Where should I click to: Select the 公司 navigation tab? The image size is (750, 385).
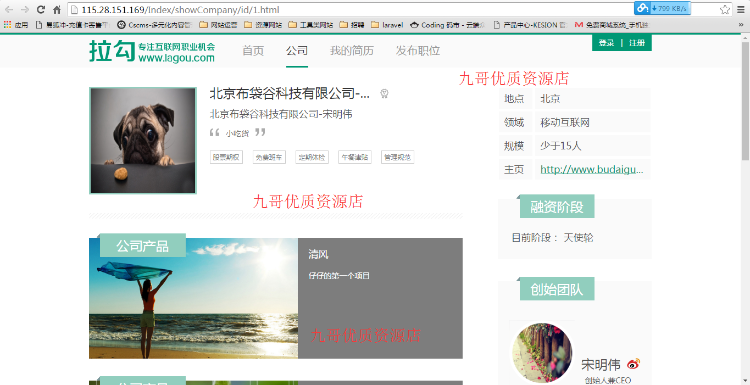click(297, 51)
